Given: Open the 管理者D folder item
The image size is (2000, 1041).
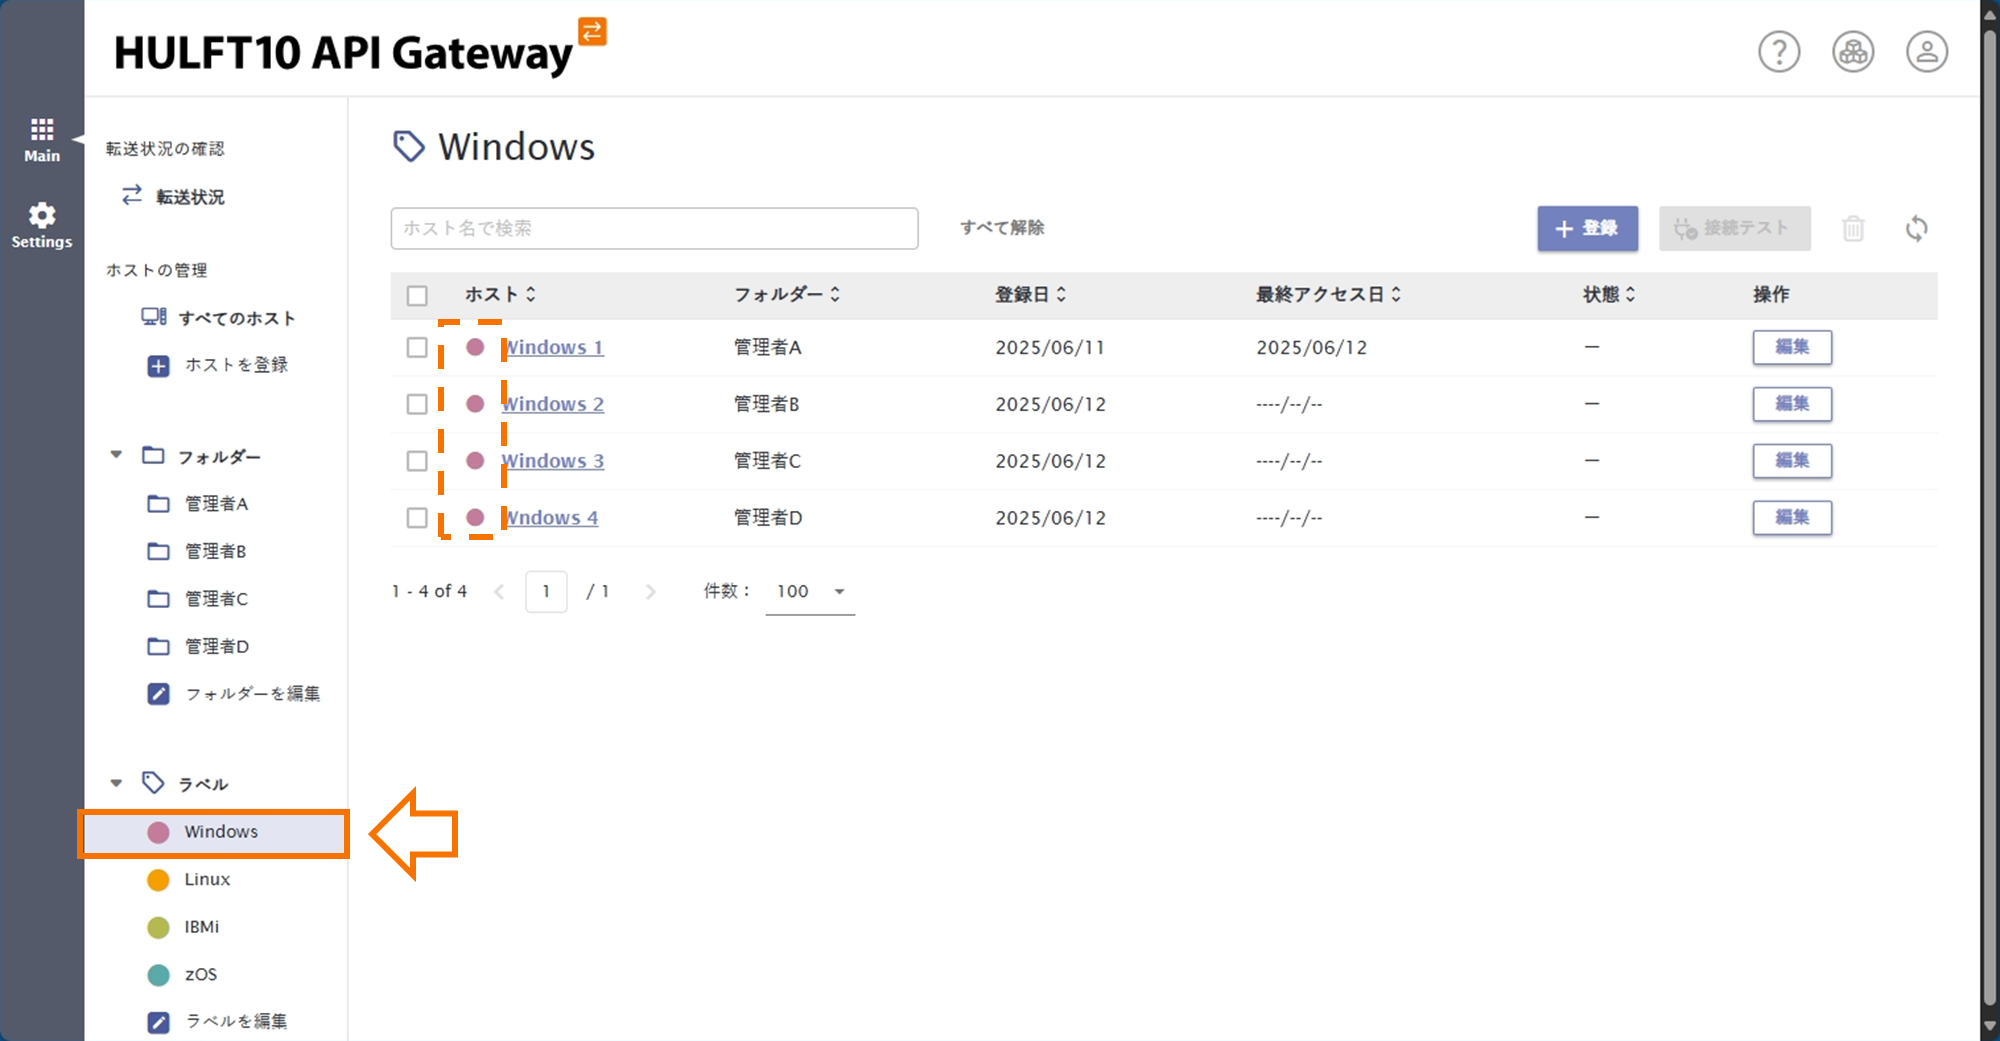Looking at the screenshot, I should (x=214, y=646).
